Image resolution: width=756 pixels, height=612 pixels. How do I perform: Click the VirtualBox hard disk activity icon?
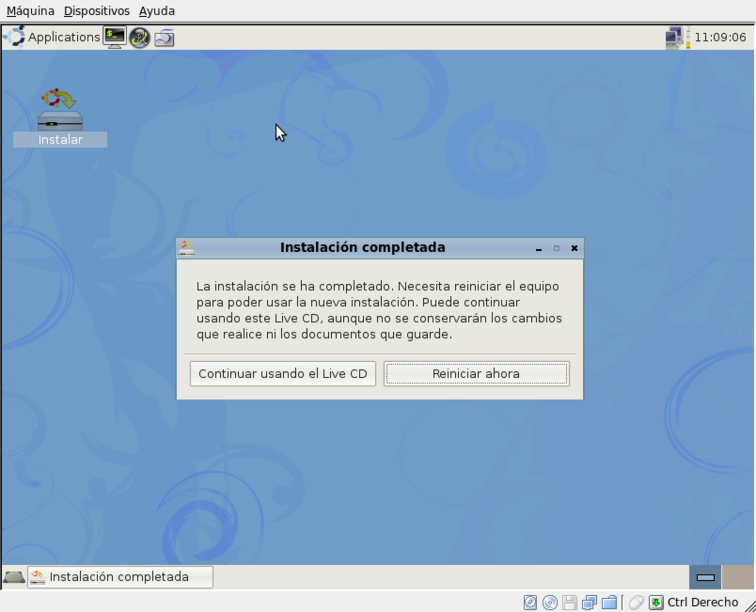coord(531,602)
